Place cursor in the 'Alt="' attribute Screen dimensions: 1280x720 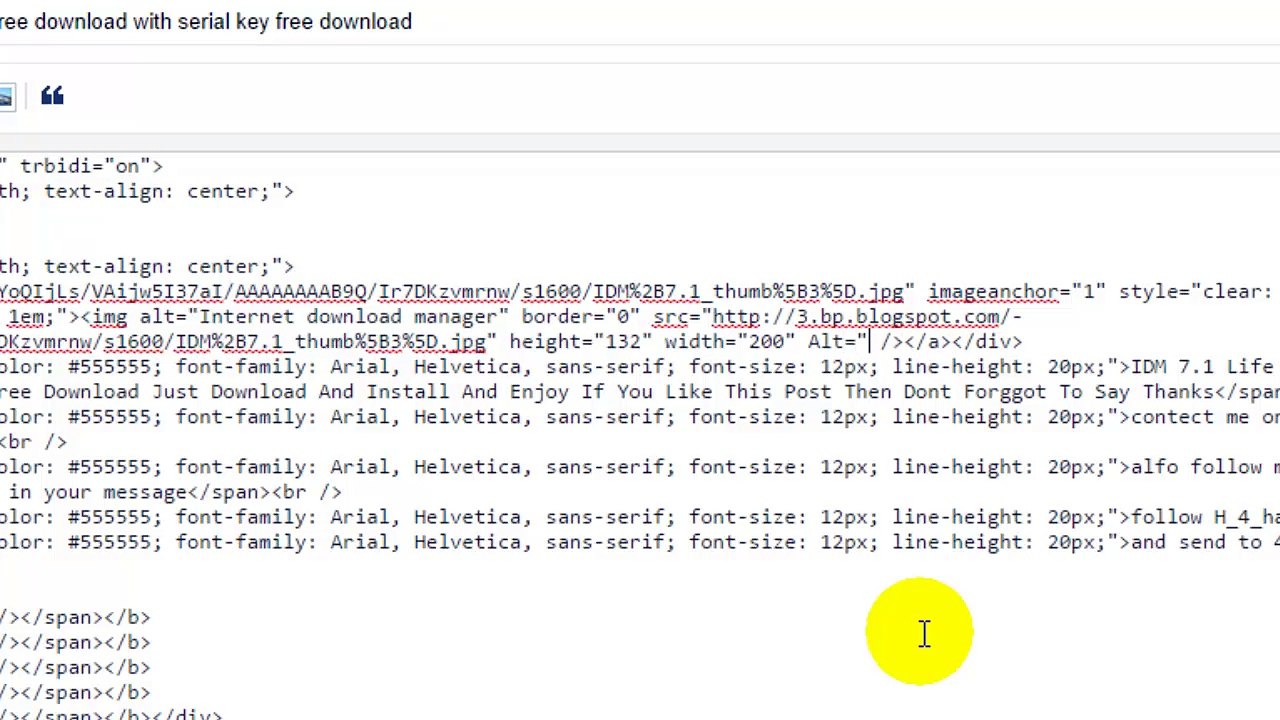838,342
